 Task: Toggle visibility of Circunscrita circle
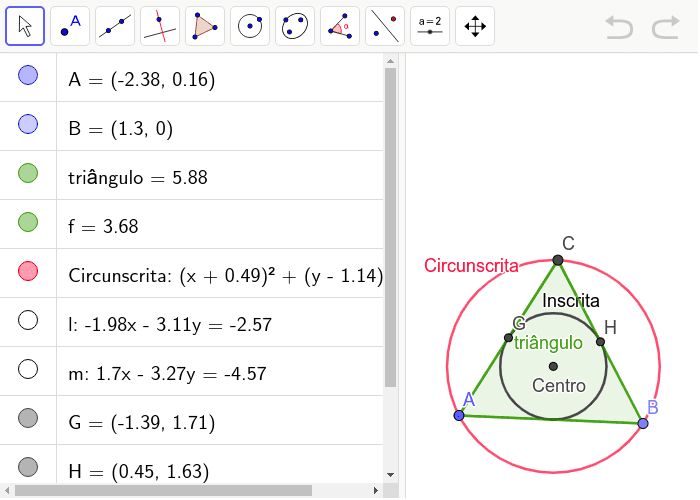(28, 271)
